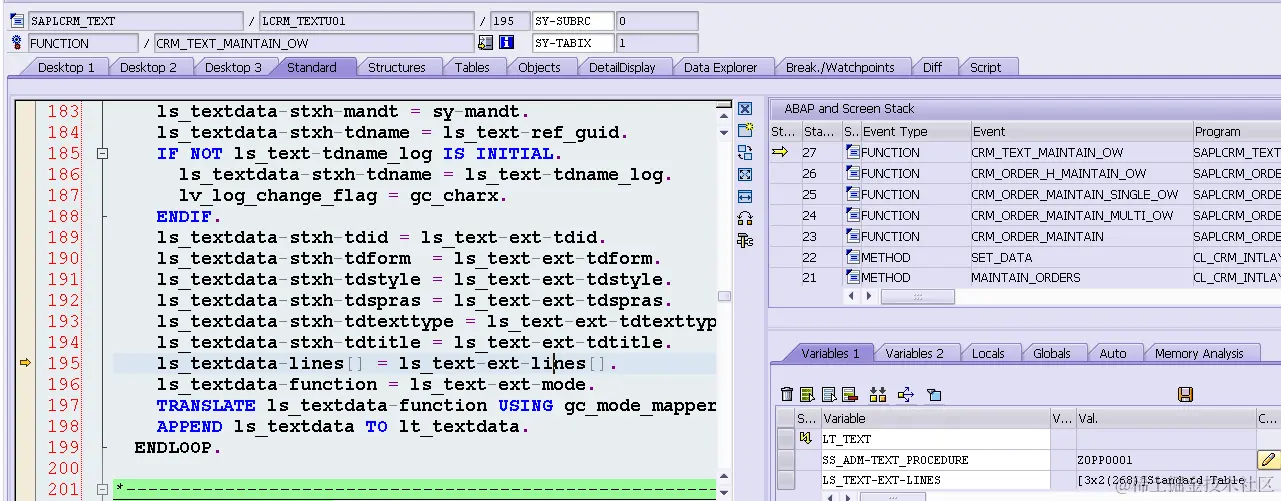Open the Objects tab
Screen dimensions: 1281x501
click(x=539, y=67)
